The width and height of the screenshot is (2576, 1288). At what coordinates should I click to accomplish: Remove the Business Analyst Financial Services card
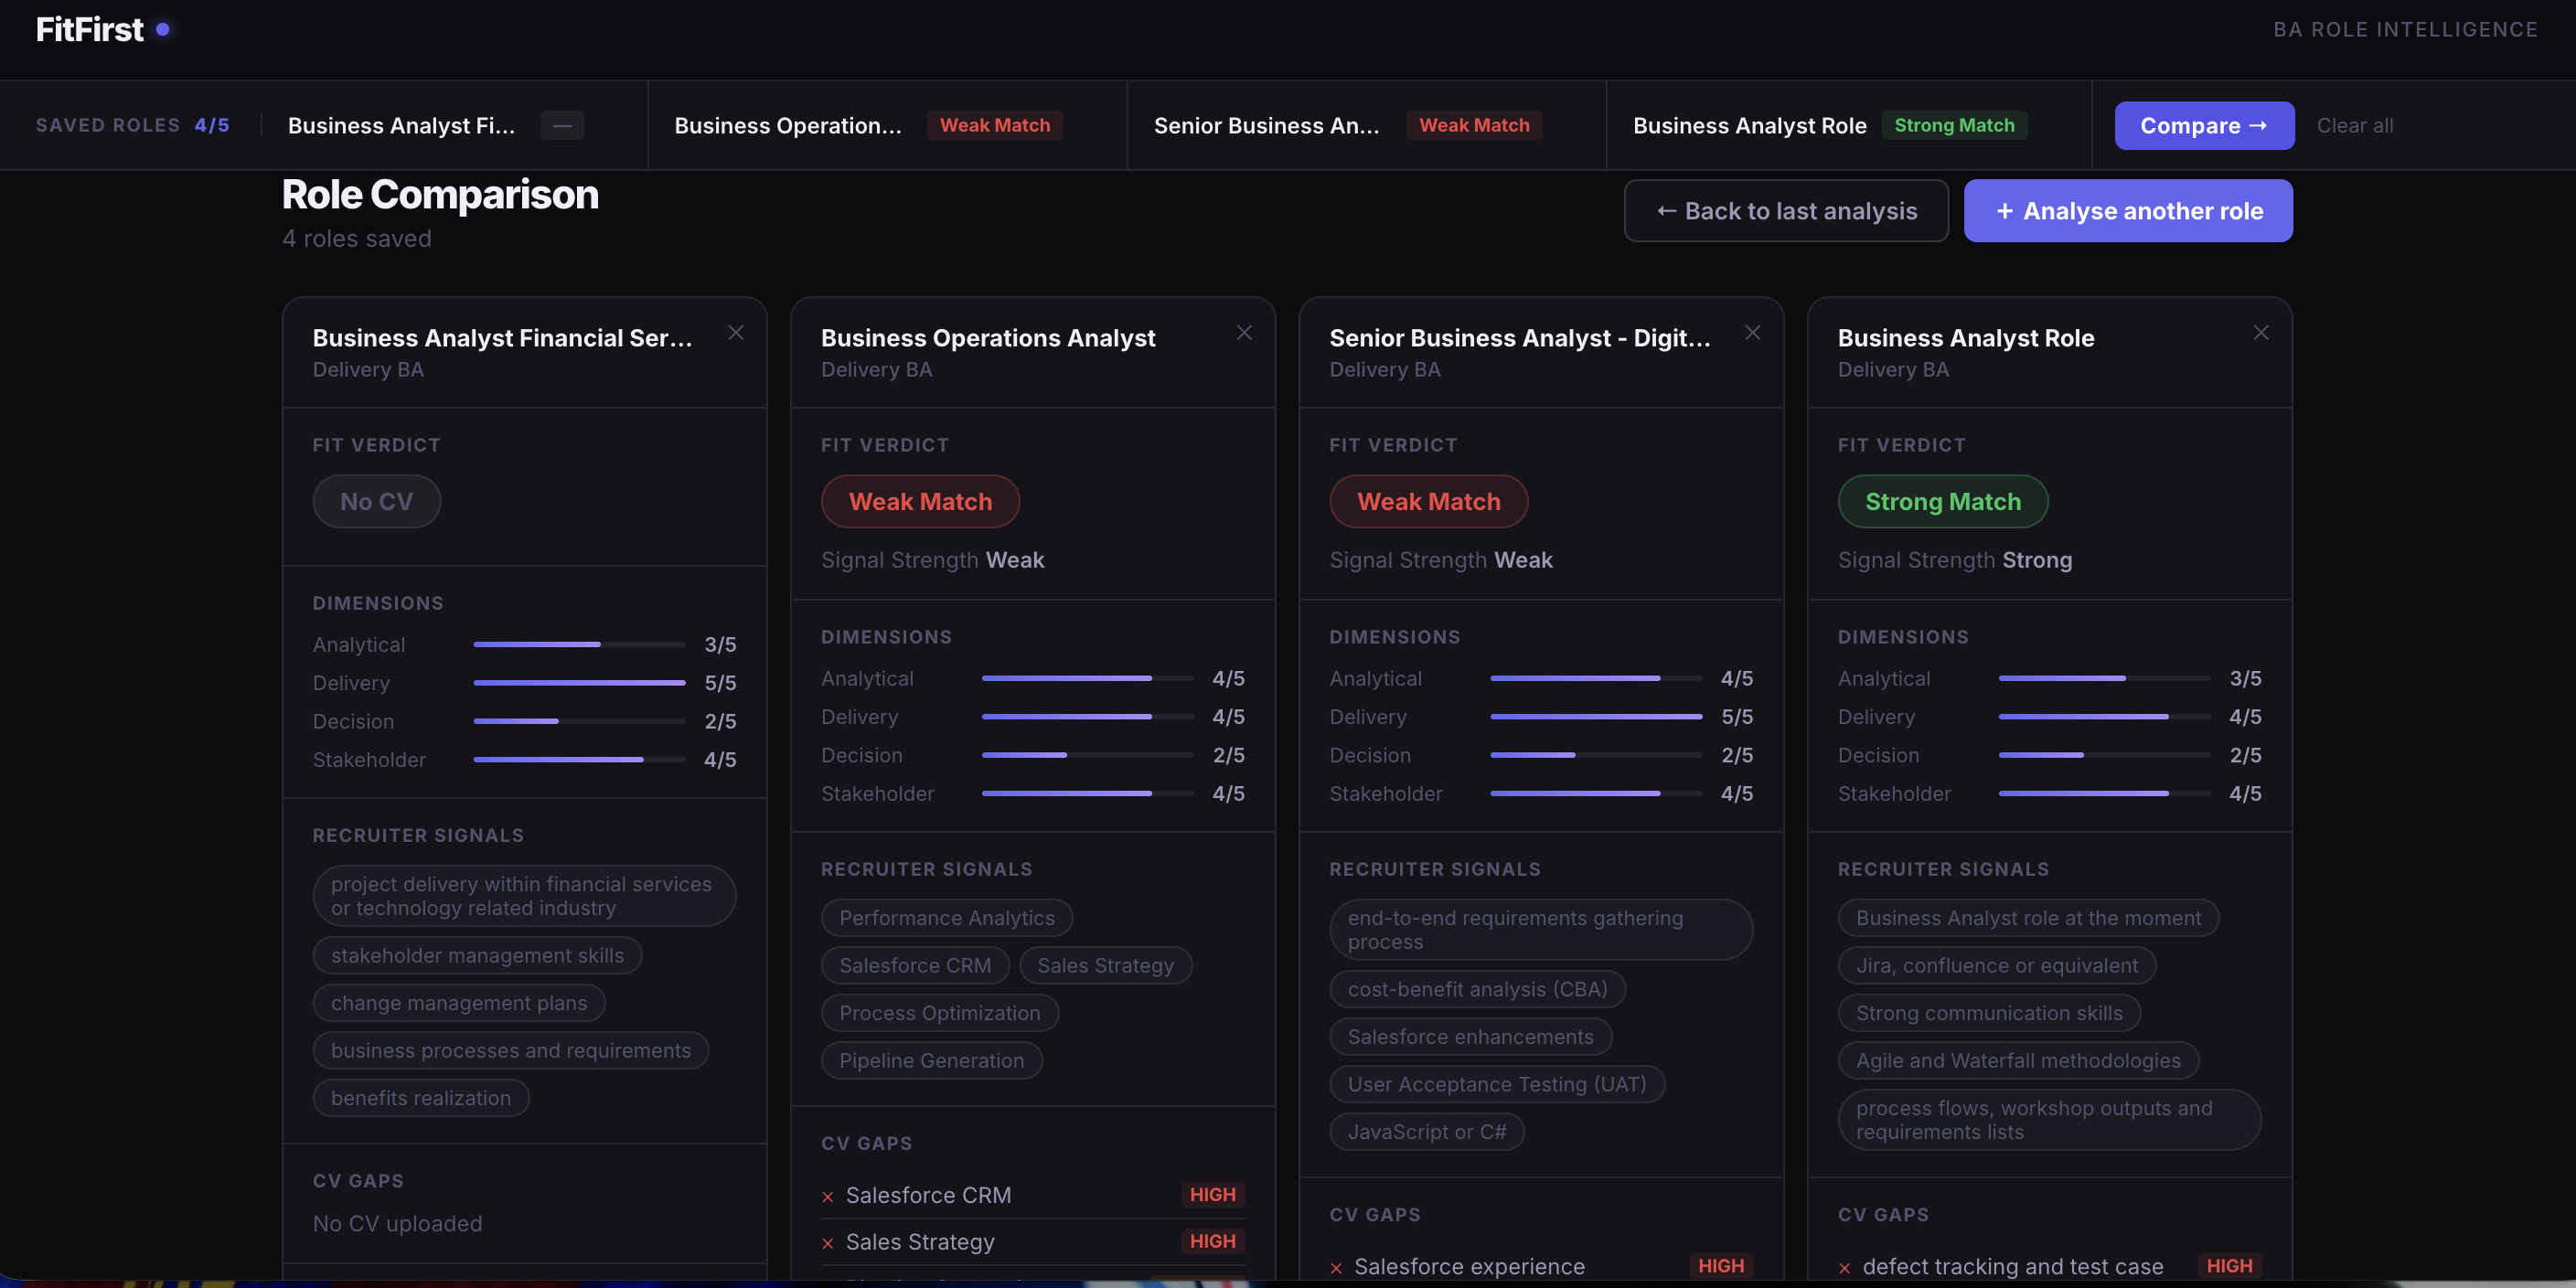(735, 333)
